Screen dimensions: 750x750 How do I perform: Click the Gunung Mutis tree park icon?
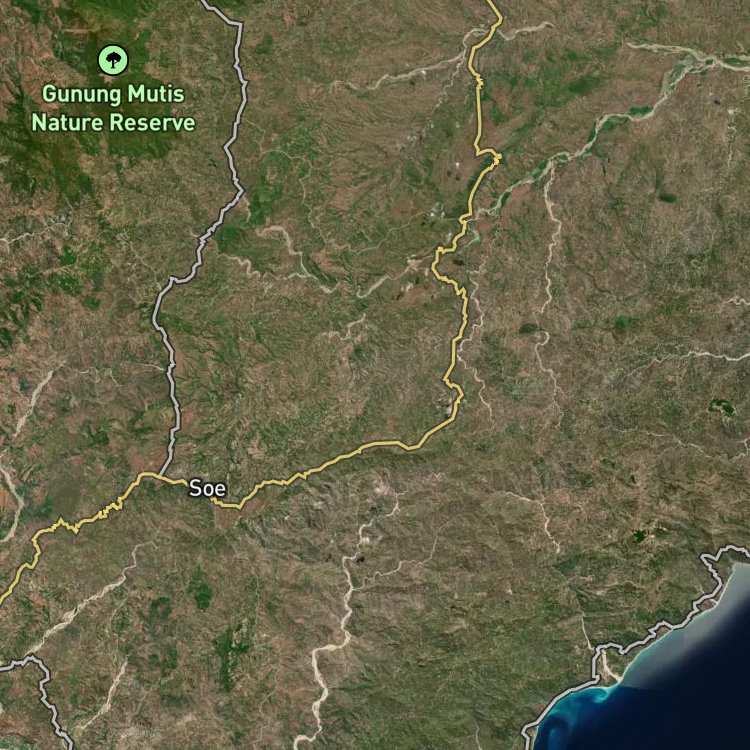click(x=113, y=60)
